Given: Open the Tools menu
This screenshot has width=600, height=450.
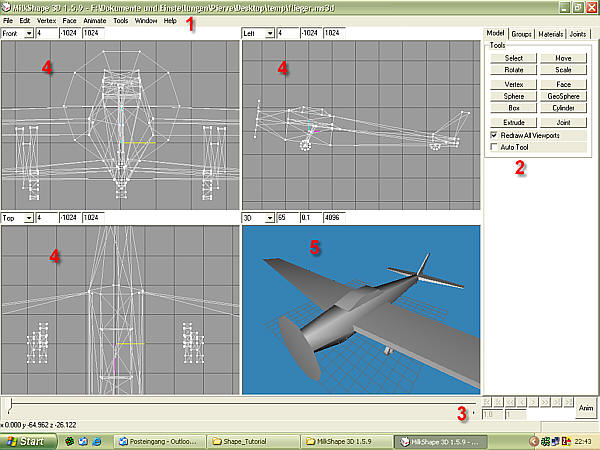Looking at the screenshot, I should pyautogui.click(x=121, y=21).
